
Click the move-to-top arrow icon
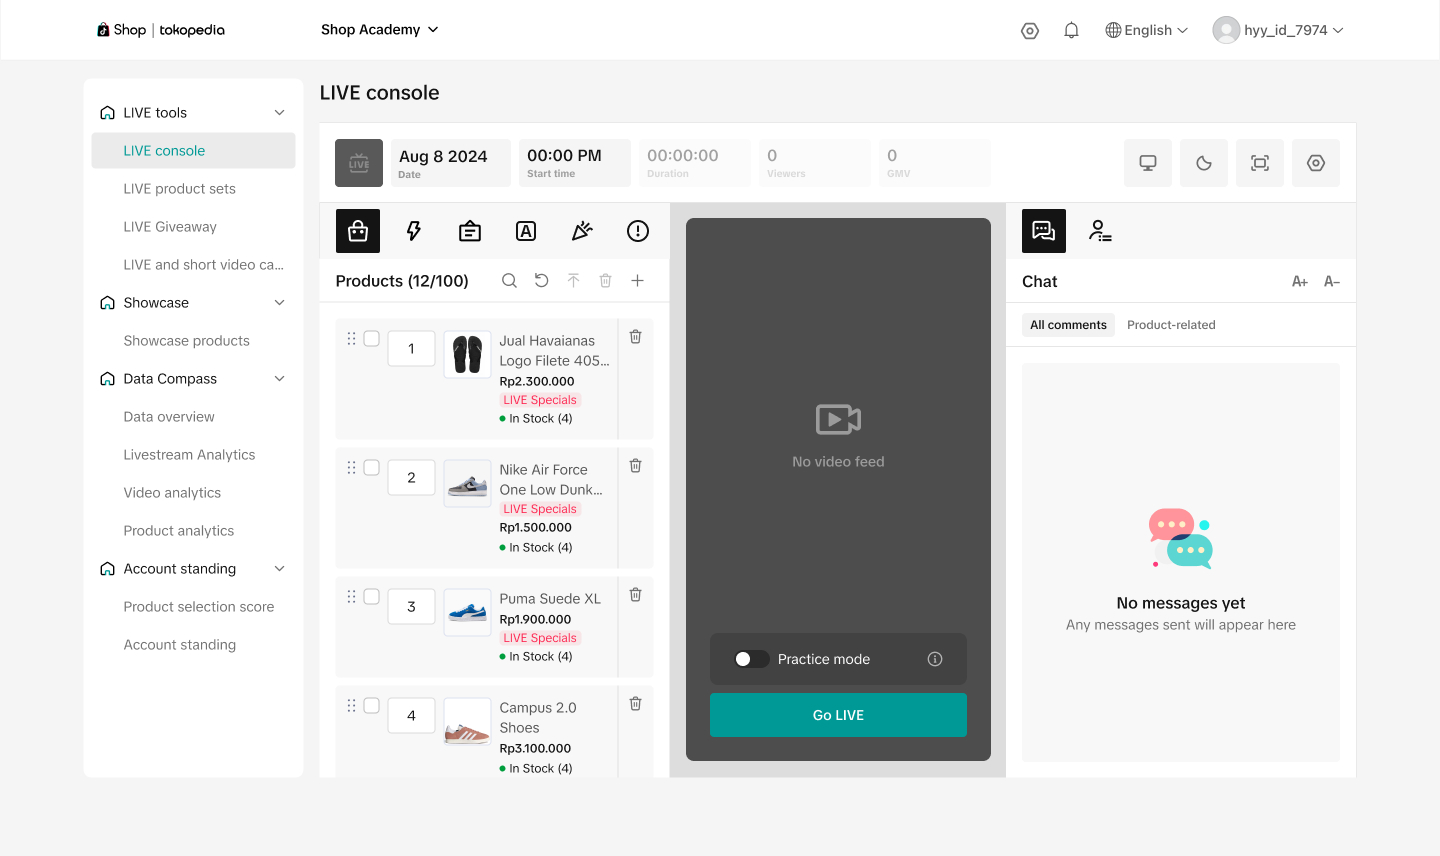573,281
